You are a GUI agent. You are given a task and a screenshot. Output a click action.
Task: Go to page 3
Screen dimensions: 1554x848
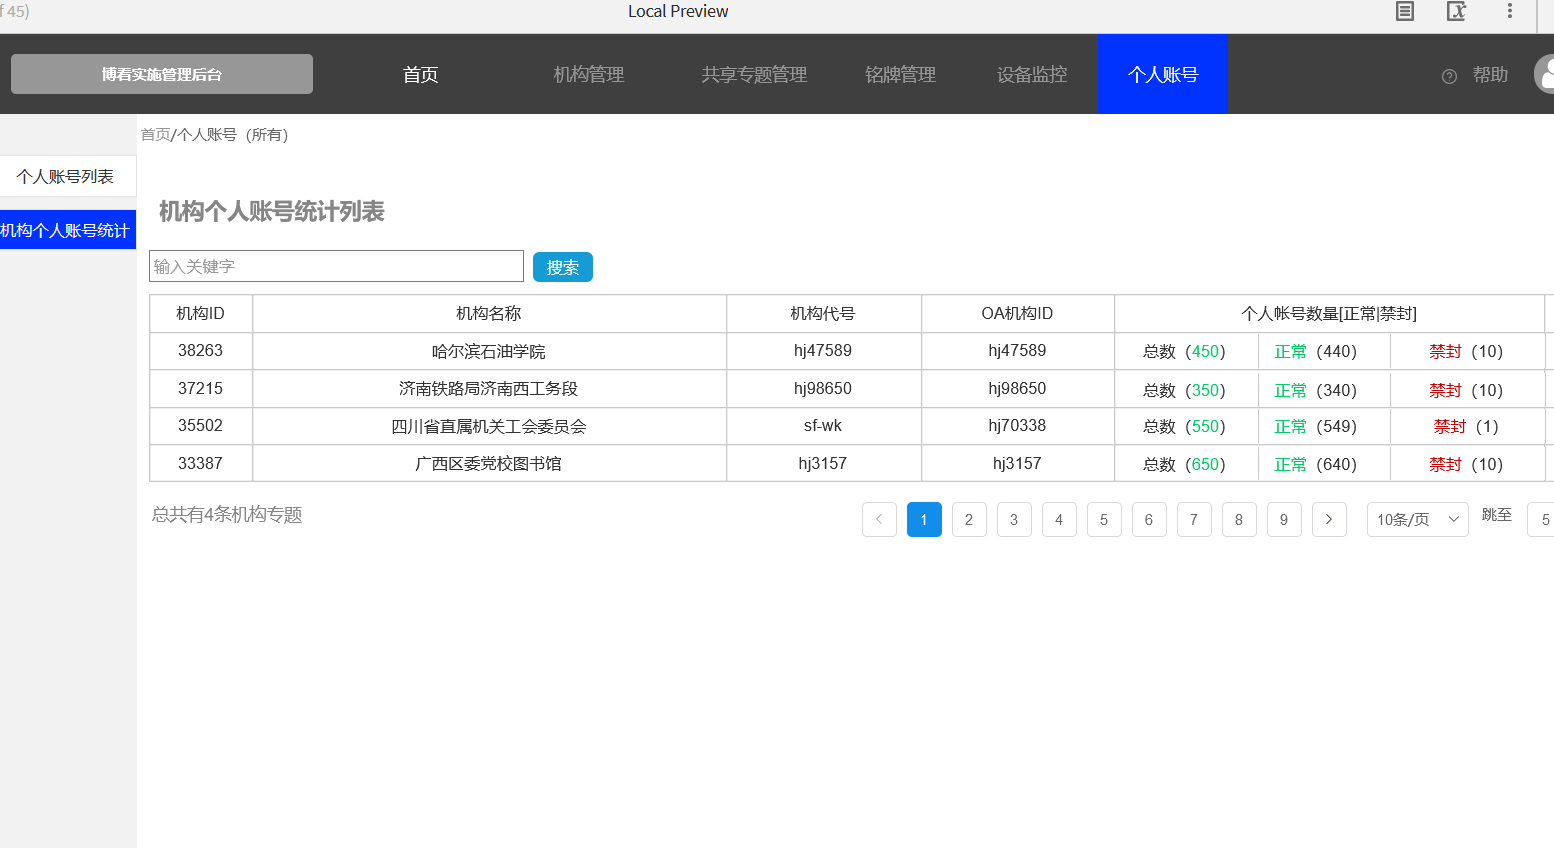pos(1014,519)
